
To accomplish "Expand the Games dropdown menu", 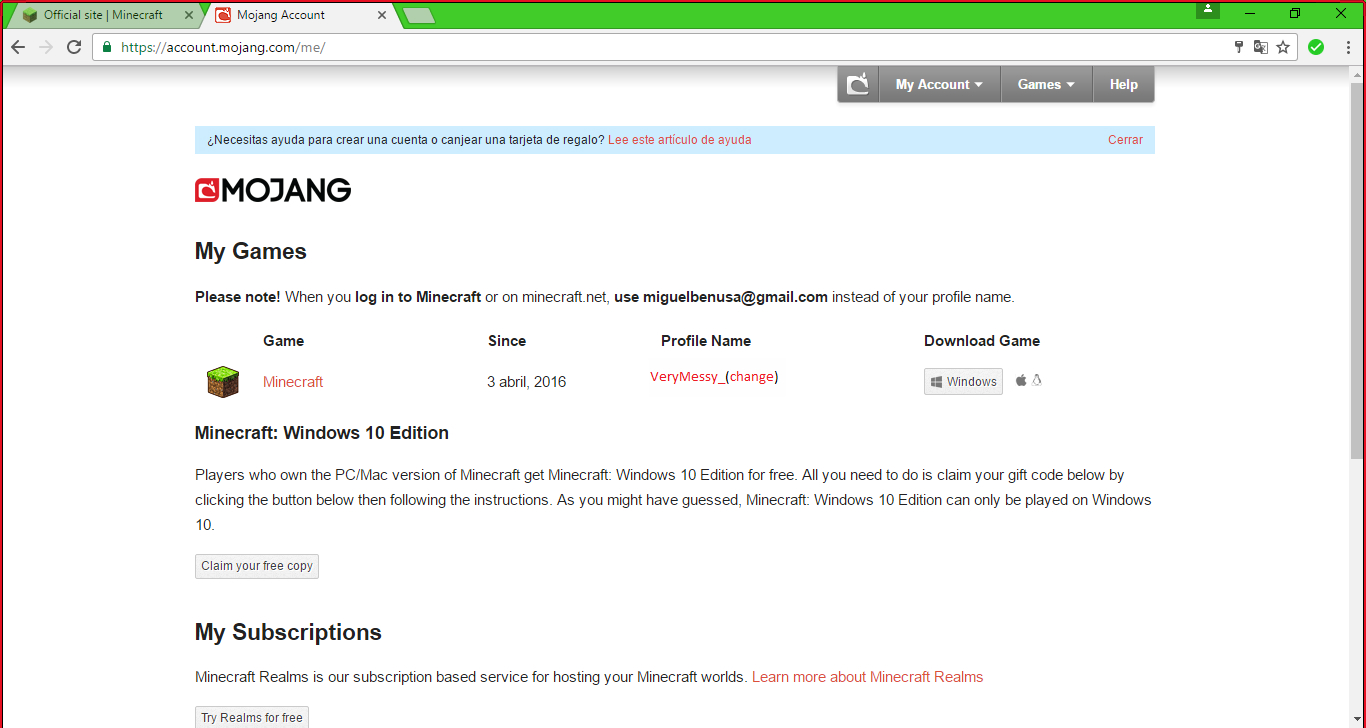I will 1046,85.
